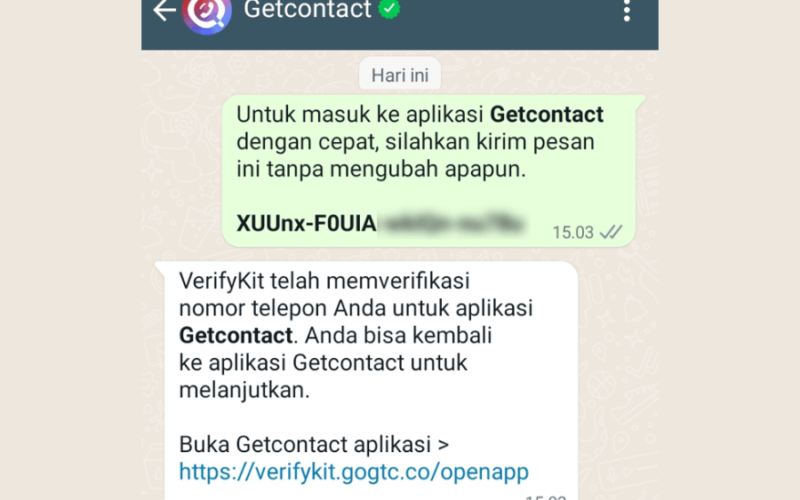Tap bold Getcontact word in received message
The width and height of the screenshot is (800, 500).
tap(236, 336)
